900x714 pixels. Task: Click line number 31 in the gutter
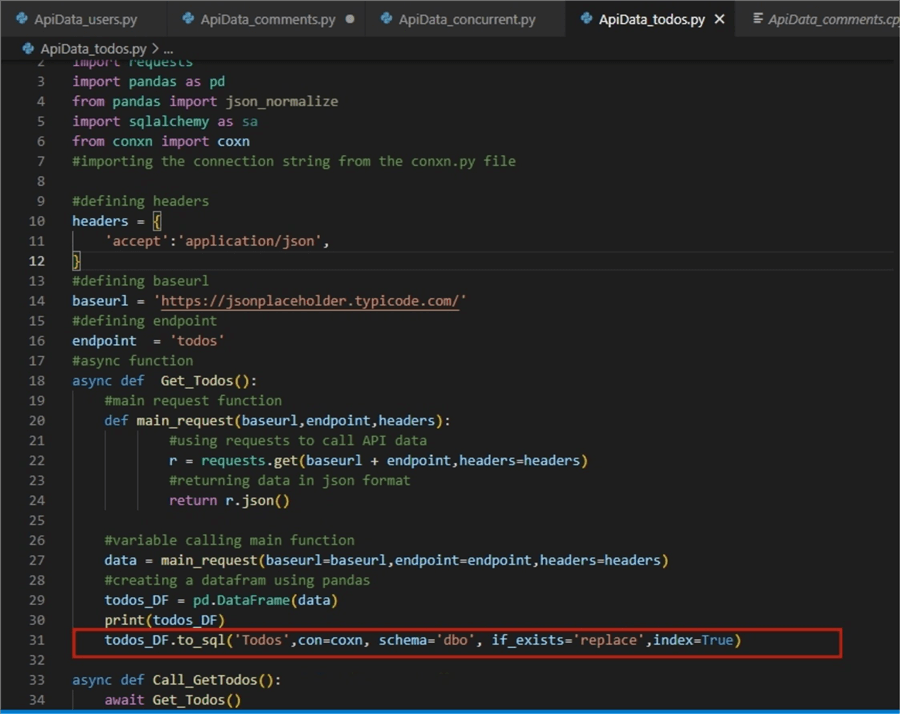point(36,640)
